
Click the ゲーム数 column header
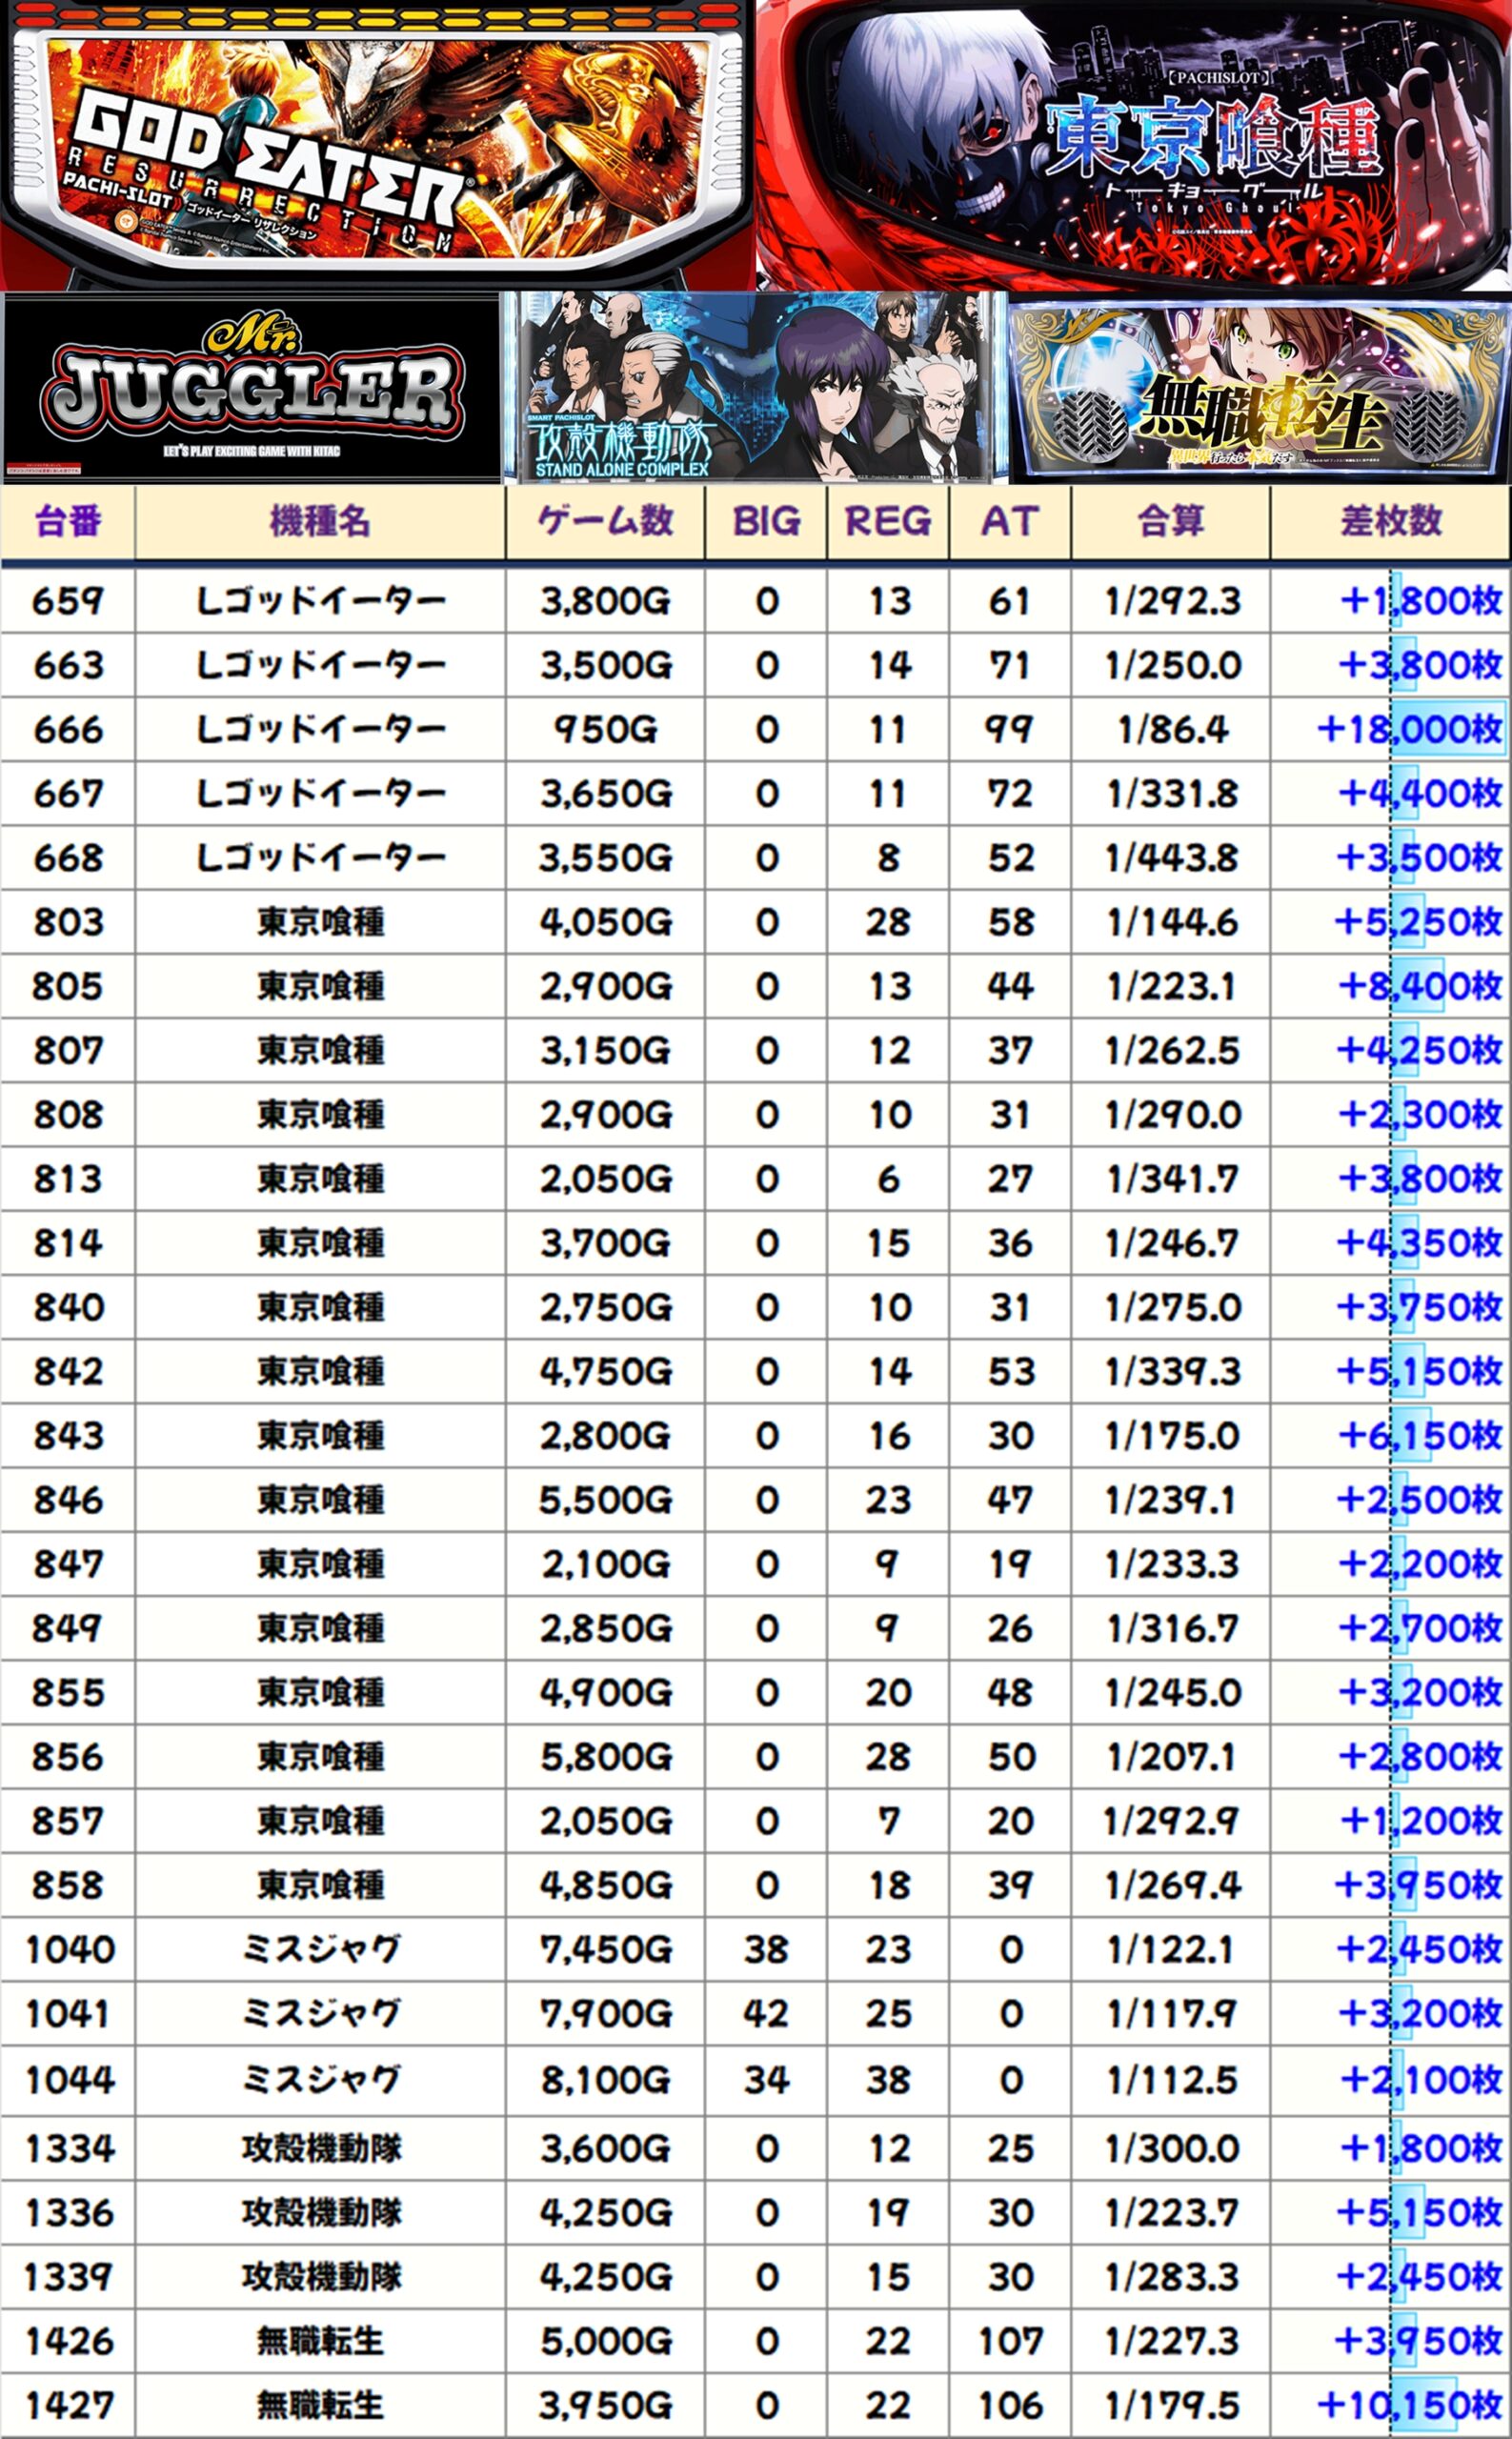pyautogui.click(x=605, y=522)
